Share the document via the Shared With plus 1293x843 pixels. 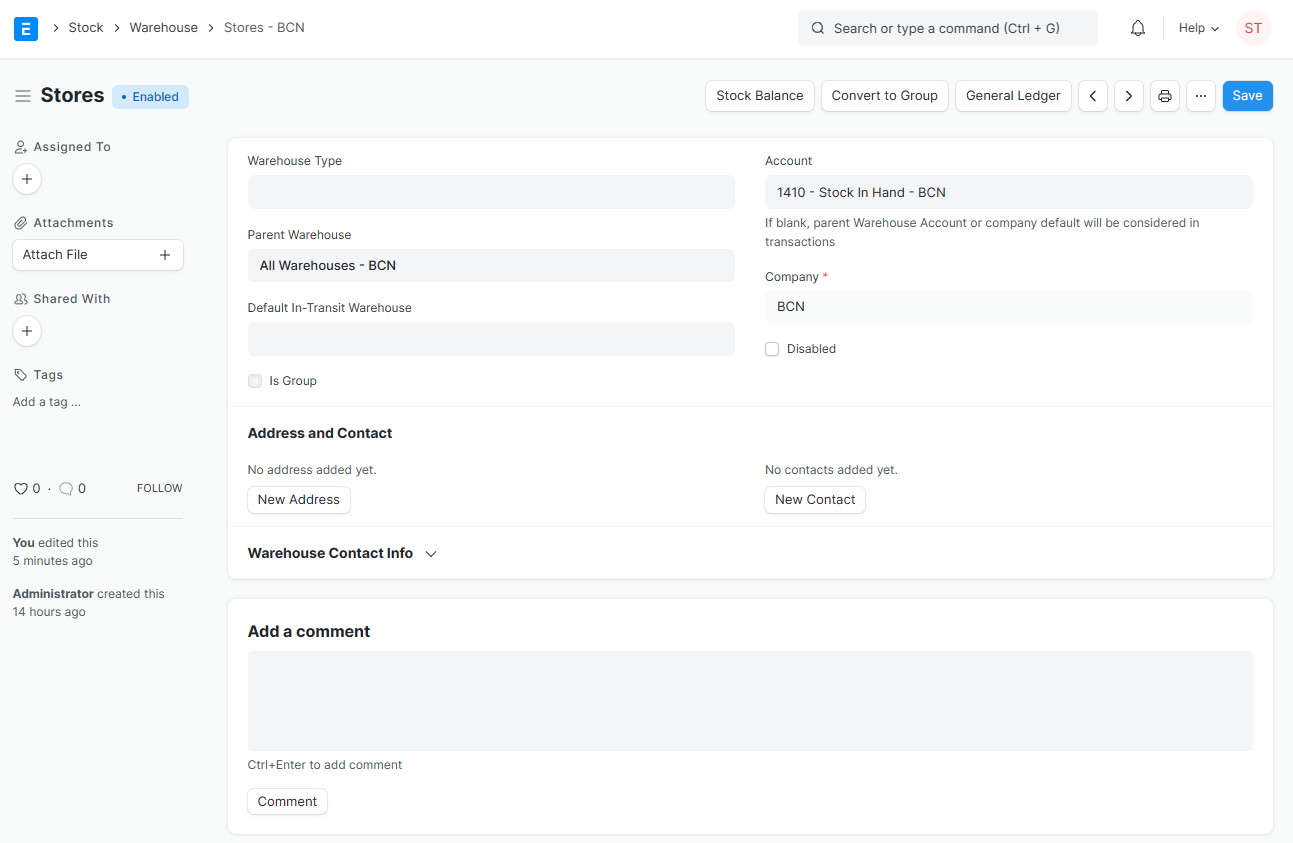pos(27,331)
